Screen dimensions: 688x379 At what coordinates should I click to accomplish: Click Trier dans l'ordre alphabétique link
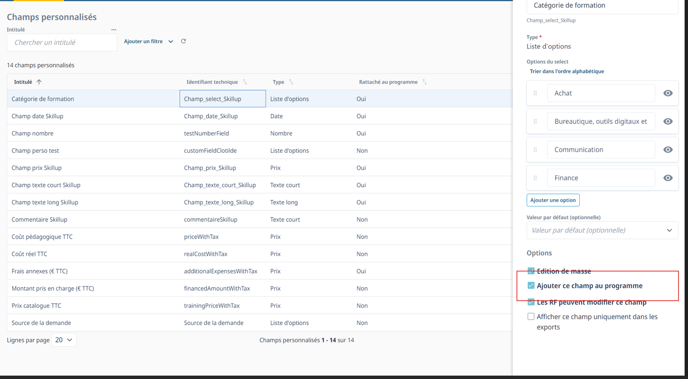point(567,71)
